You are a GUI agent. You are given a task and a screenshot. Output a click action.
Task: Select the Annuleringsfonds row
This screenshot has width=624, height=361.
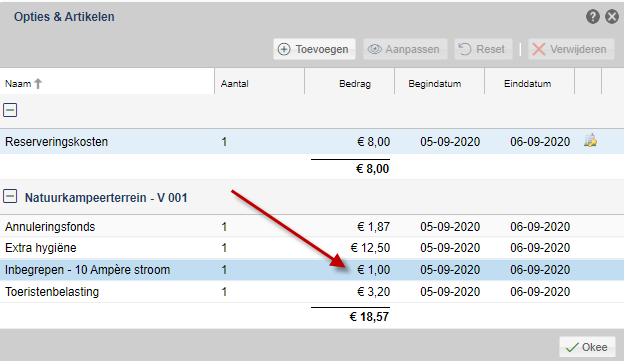312,226
